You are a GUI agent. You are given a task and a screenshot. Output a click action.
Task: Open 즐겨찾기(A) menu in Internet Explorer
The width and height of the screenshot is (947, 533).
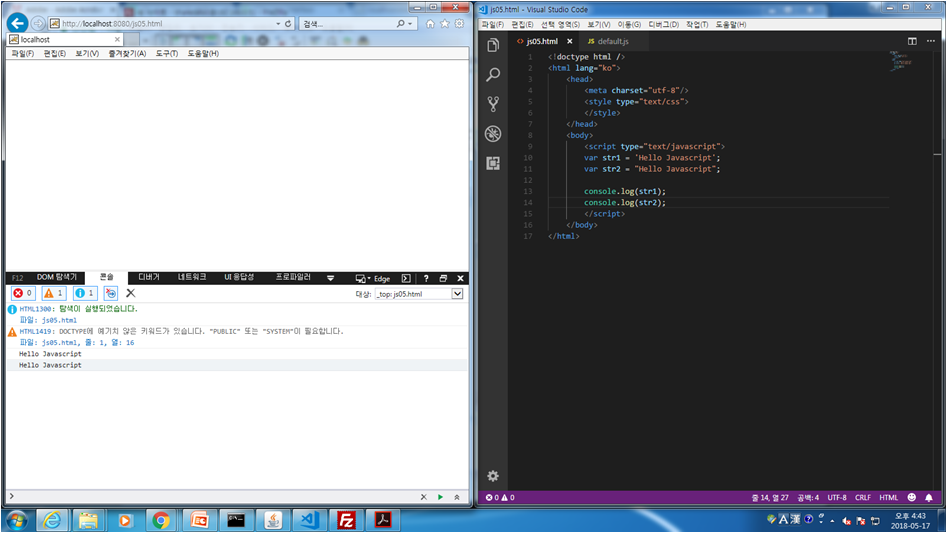point(127,54)
